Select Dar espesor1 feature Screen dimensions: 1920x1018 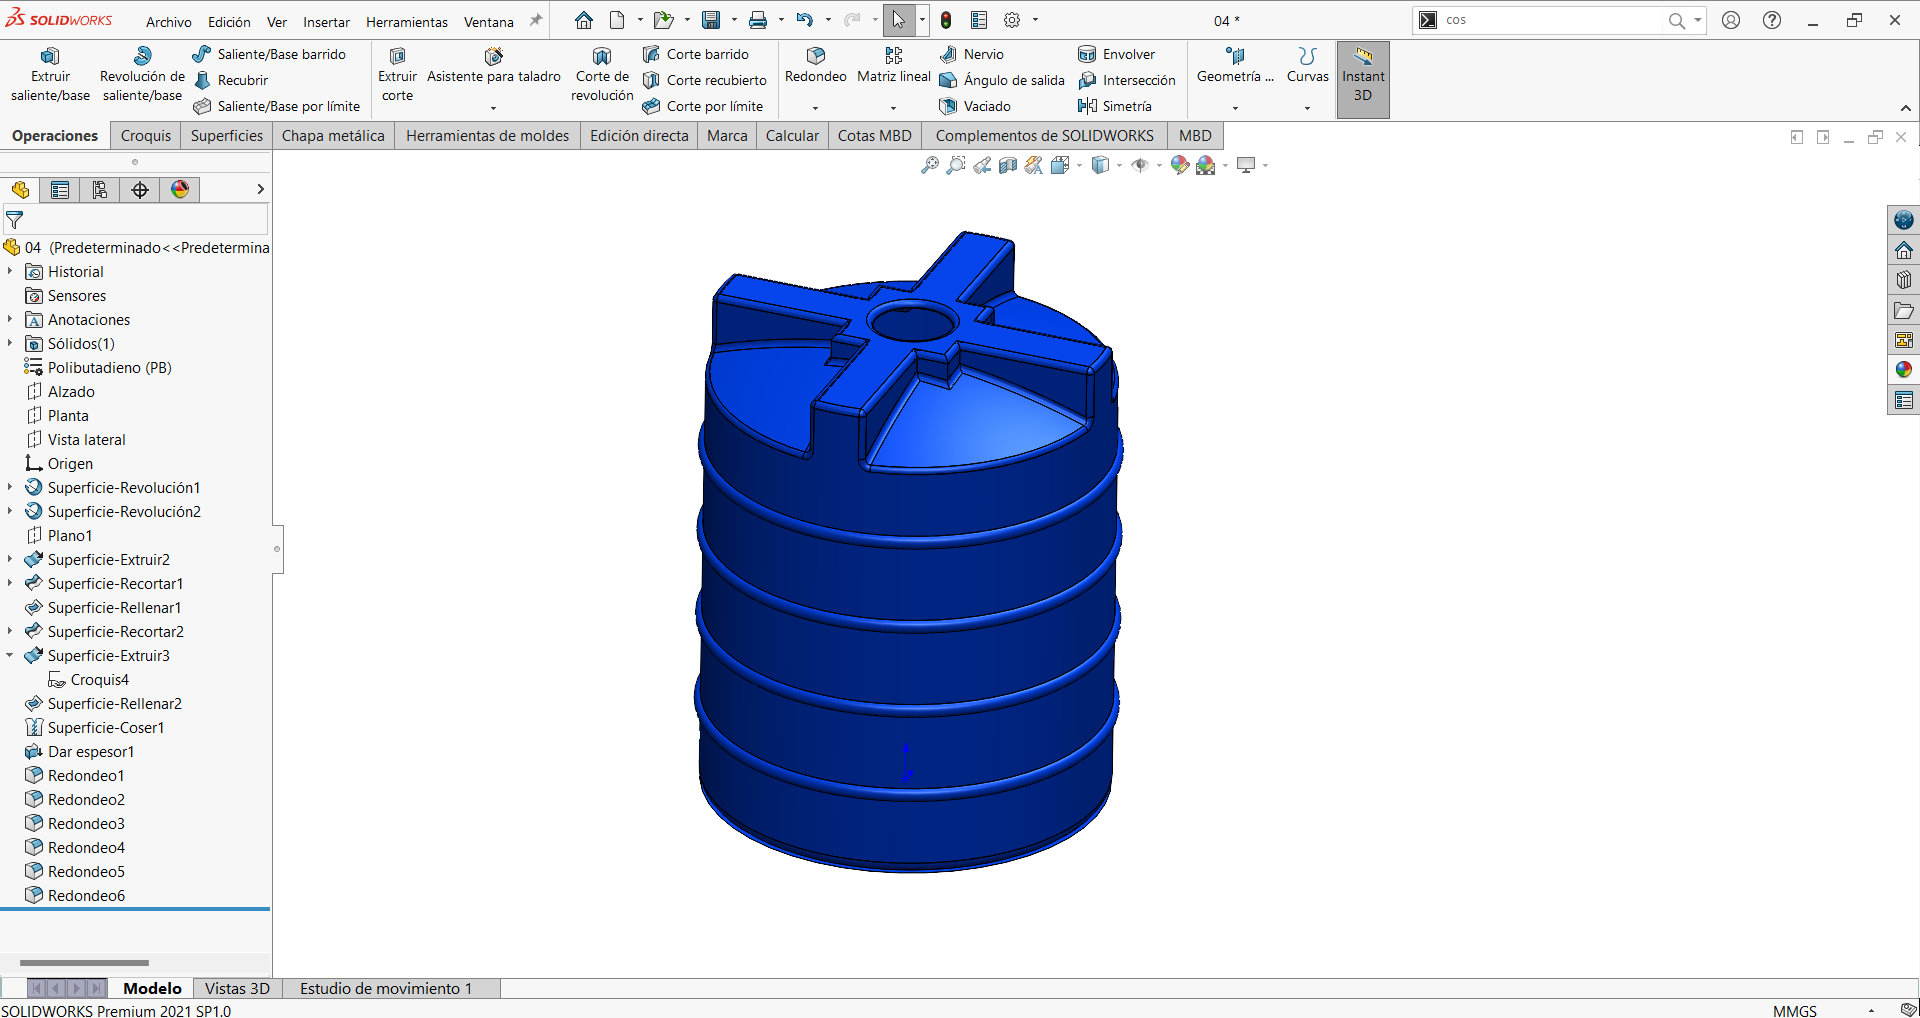(79, 751)
